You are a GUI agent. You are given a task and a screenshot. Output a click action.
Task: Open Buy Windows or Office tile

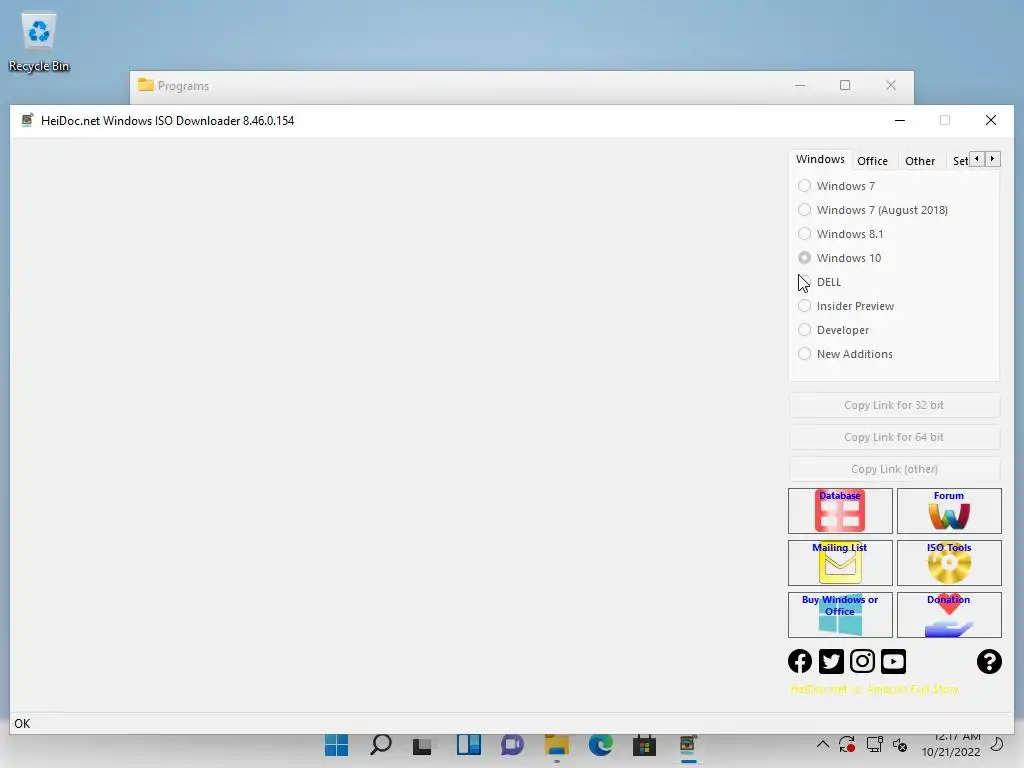click(x=840, y=615)
